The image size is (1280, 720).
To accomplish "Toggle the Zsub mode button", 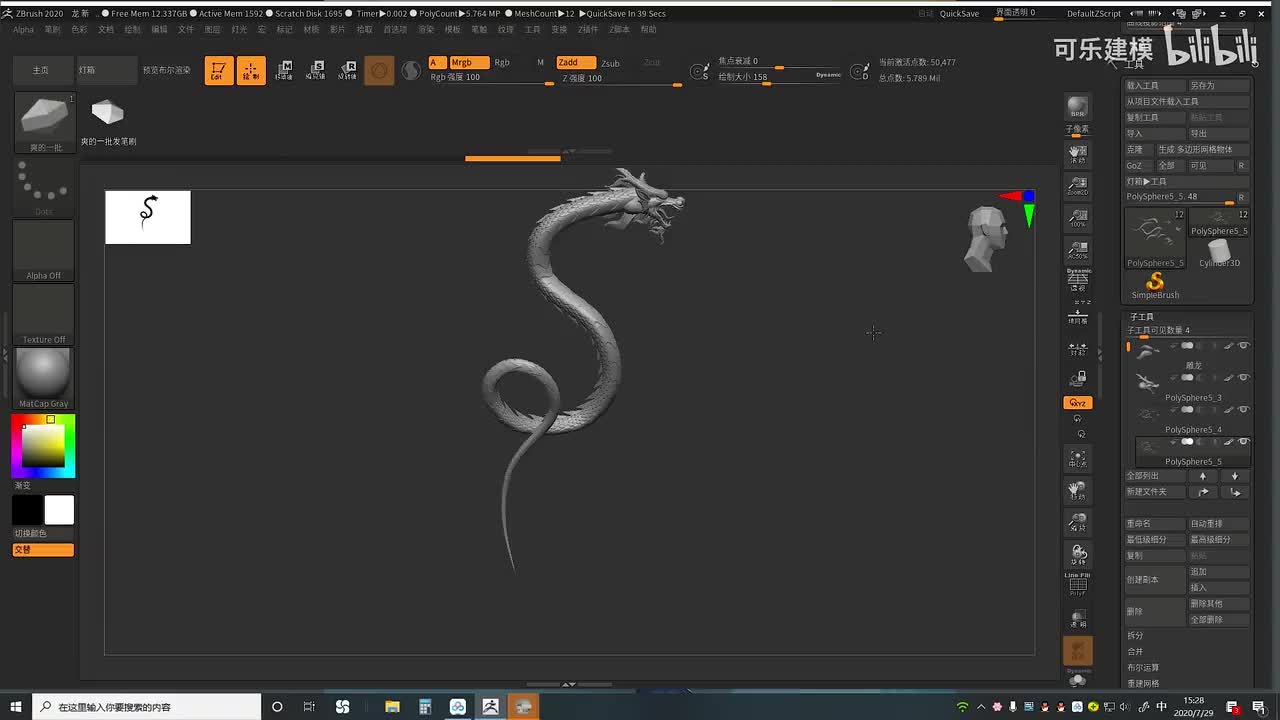I will click(x=610, y=63).
